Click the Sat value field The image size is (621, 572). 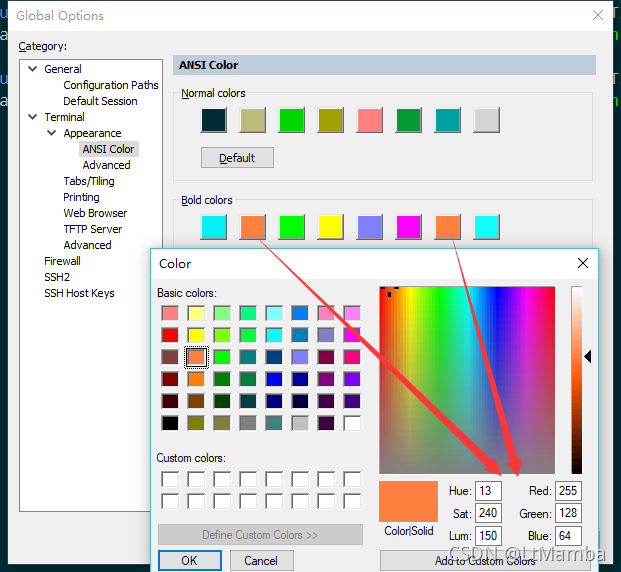pos(488,513)
